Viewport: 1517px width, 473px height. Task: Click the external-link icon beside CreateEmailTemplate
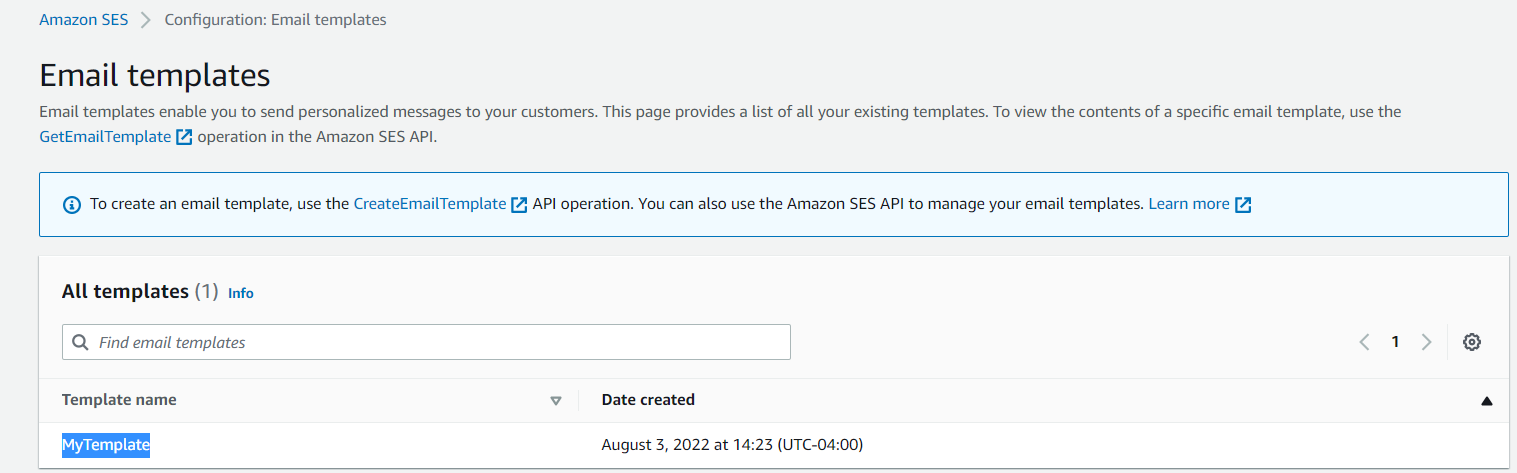(519, 204)
